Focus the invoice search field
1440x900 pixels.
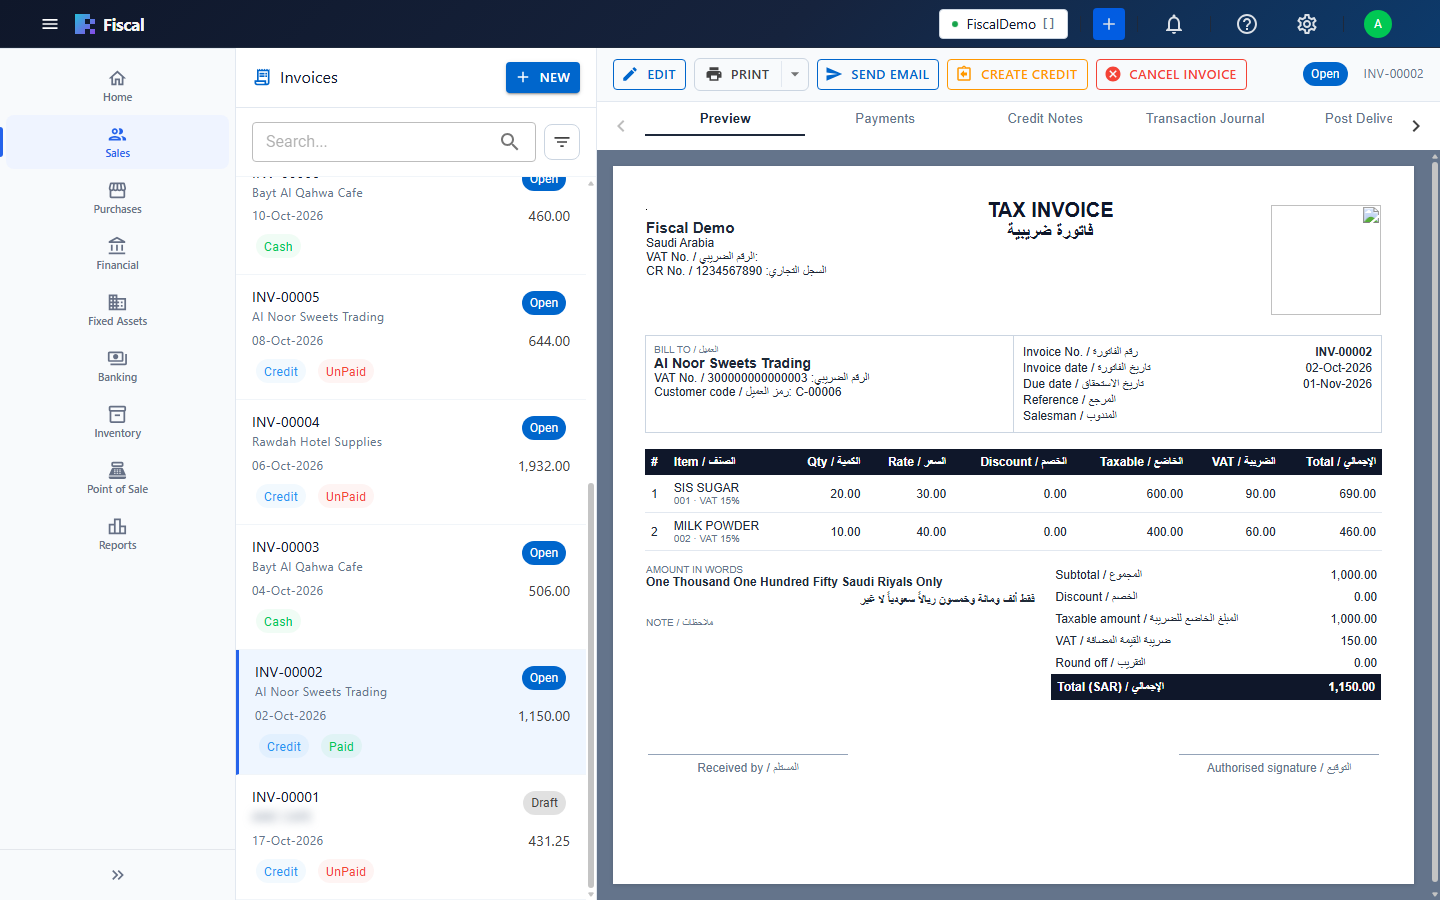(394, 142)
